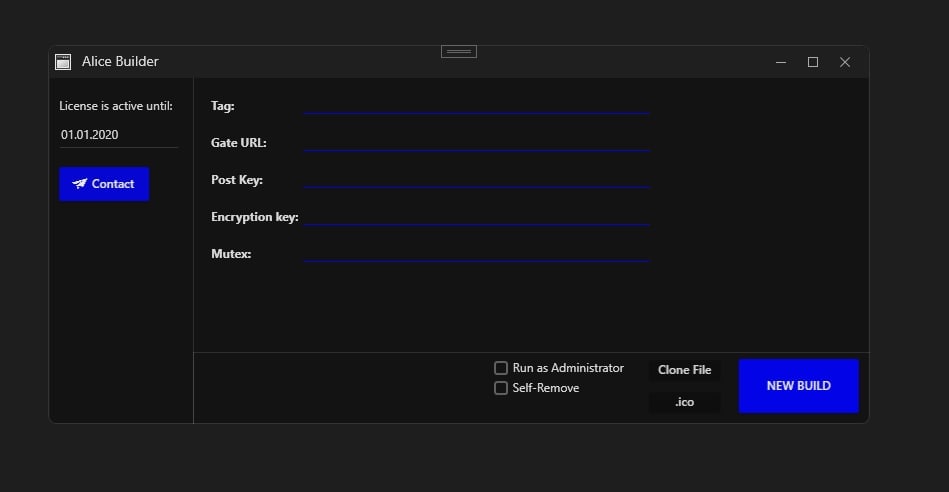Viewport: 949px width, 492px height.
Task: Click the Alice Builder window icon
Action: click(x=63, y=62)
